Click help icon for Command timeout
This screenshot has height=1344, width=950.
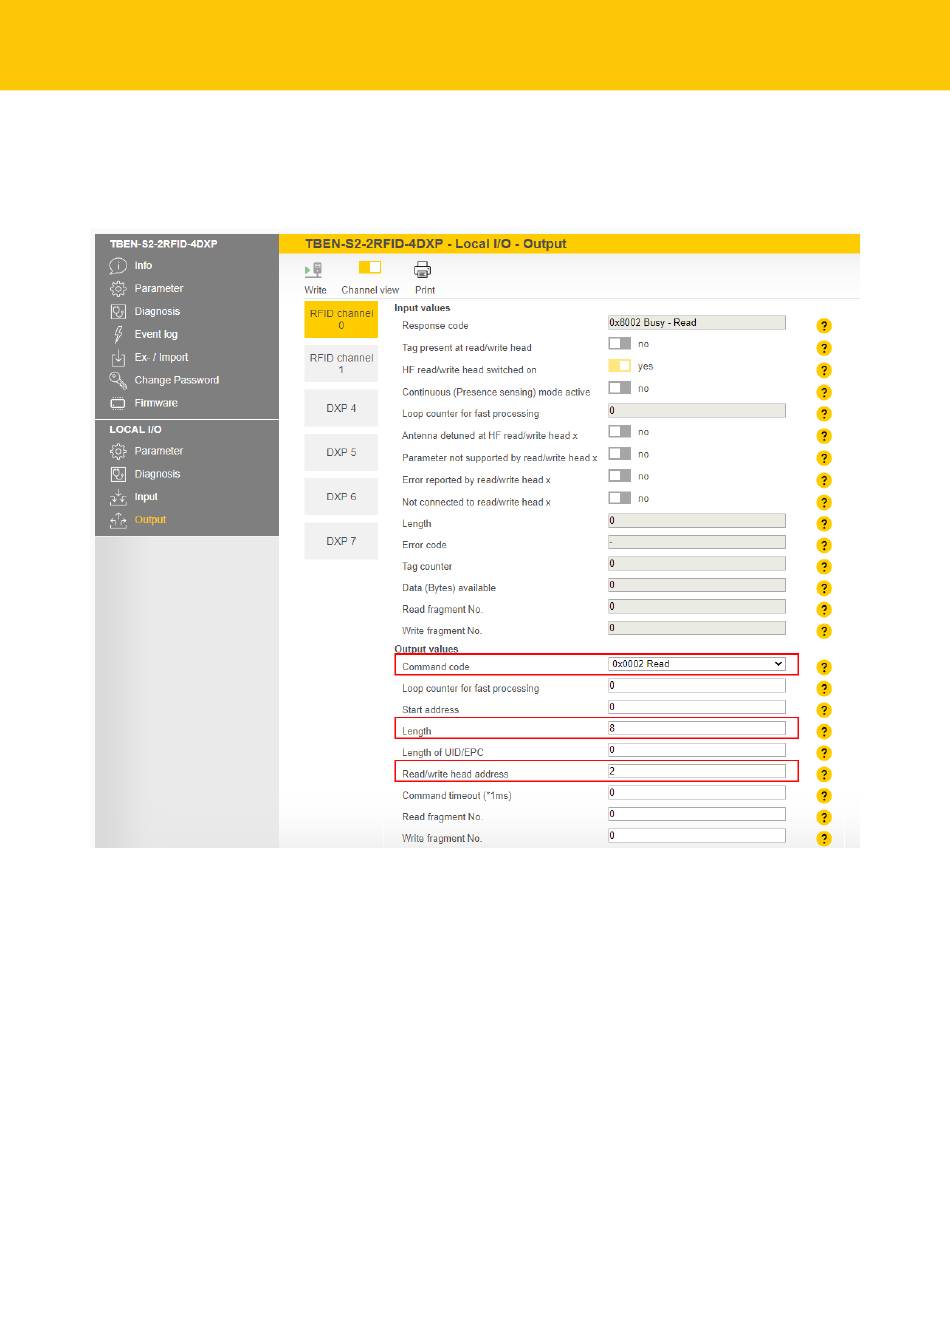pos(824,796)
